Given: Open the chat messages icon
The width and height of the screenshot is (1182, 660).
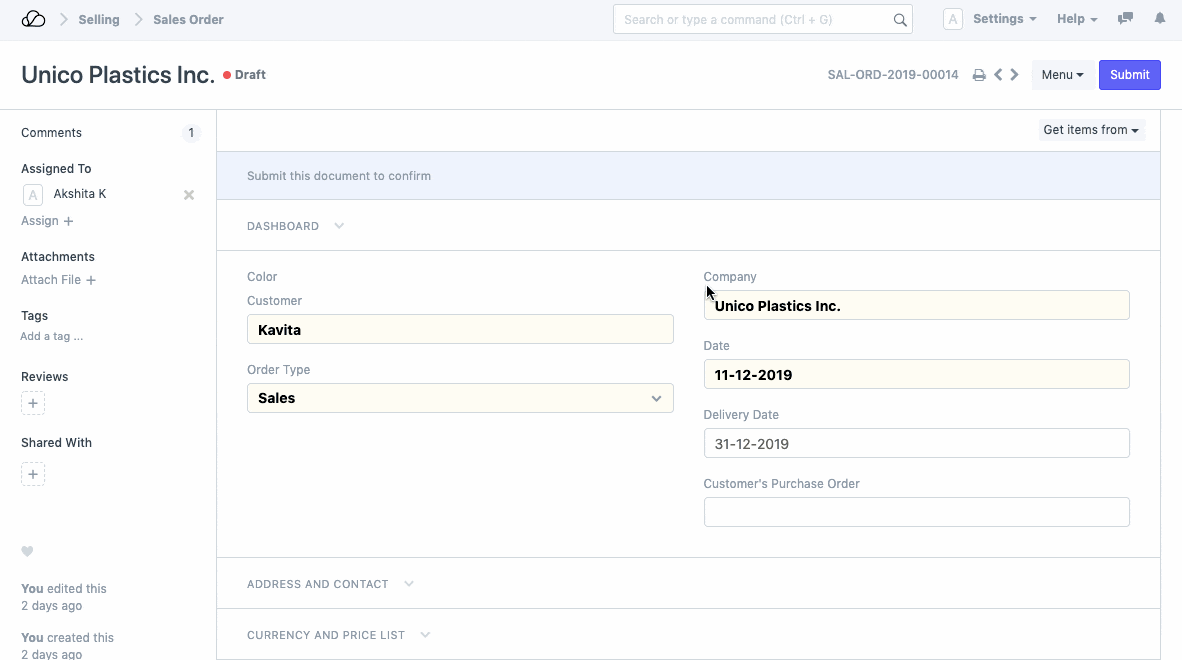Looking at the screenshot, I should point(1126,19).
